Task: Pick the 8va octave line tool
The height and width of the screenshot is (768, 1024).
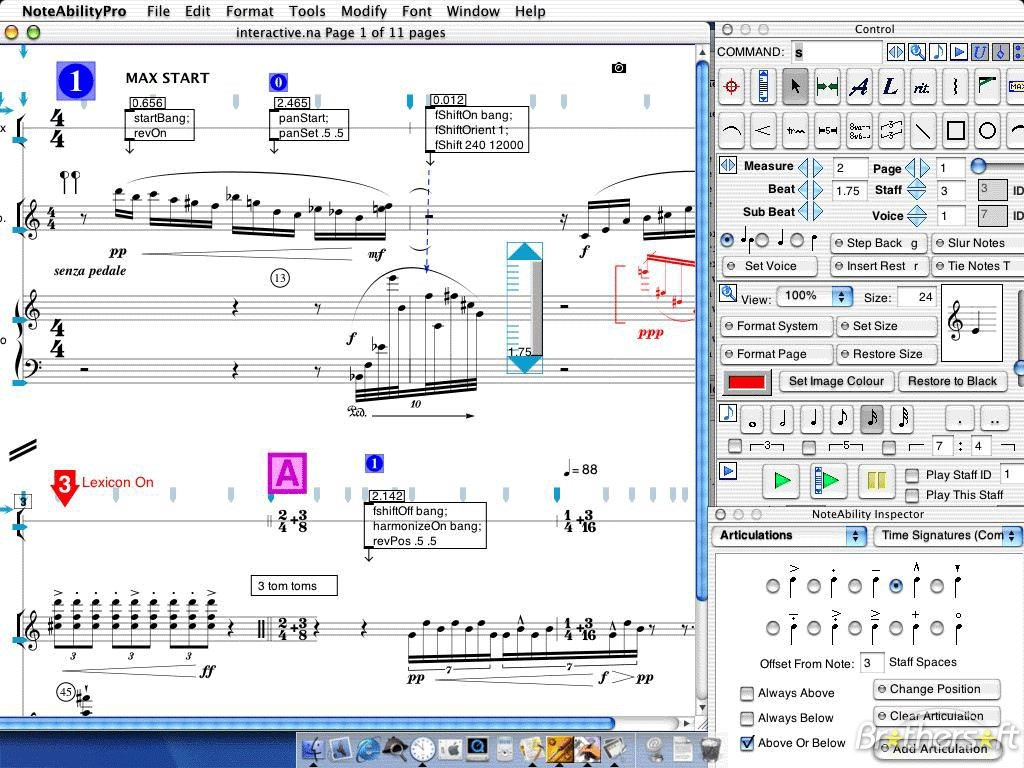Action: [x=860, y=130]
